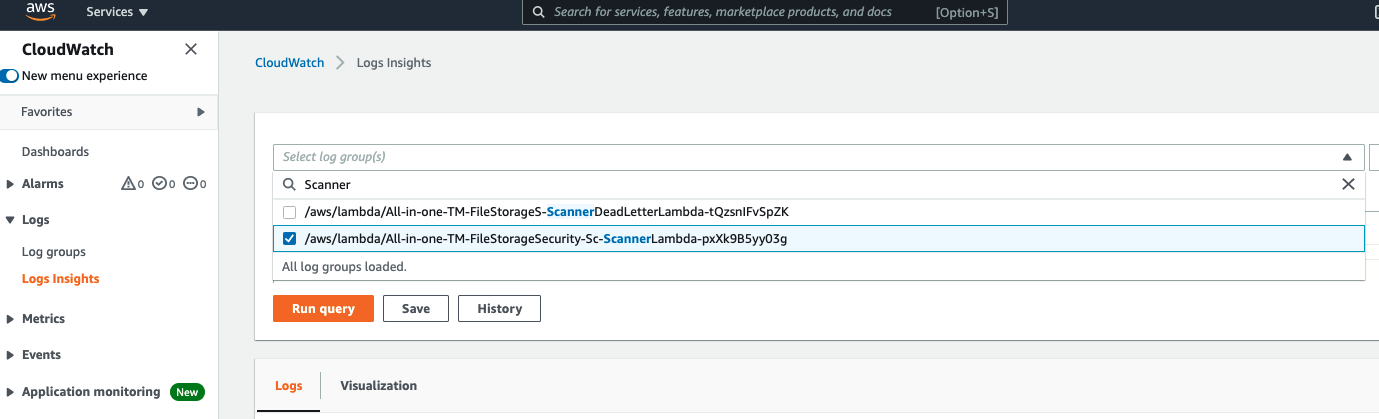The width and height of the screenshot is (1379, 419).
Task: Collapse the Logs section triangle
Action: click(x=10, y=220)
